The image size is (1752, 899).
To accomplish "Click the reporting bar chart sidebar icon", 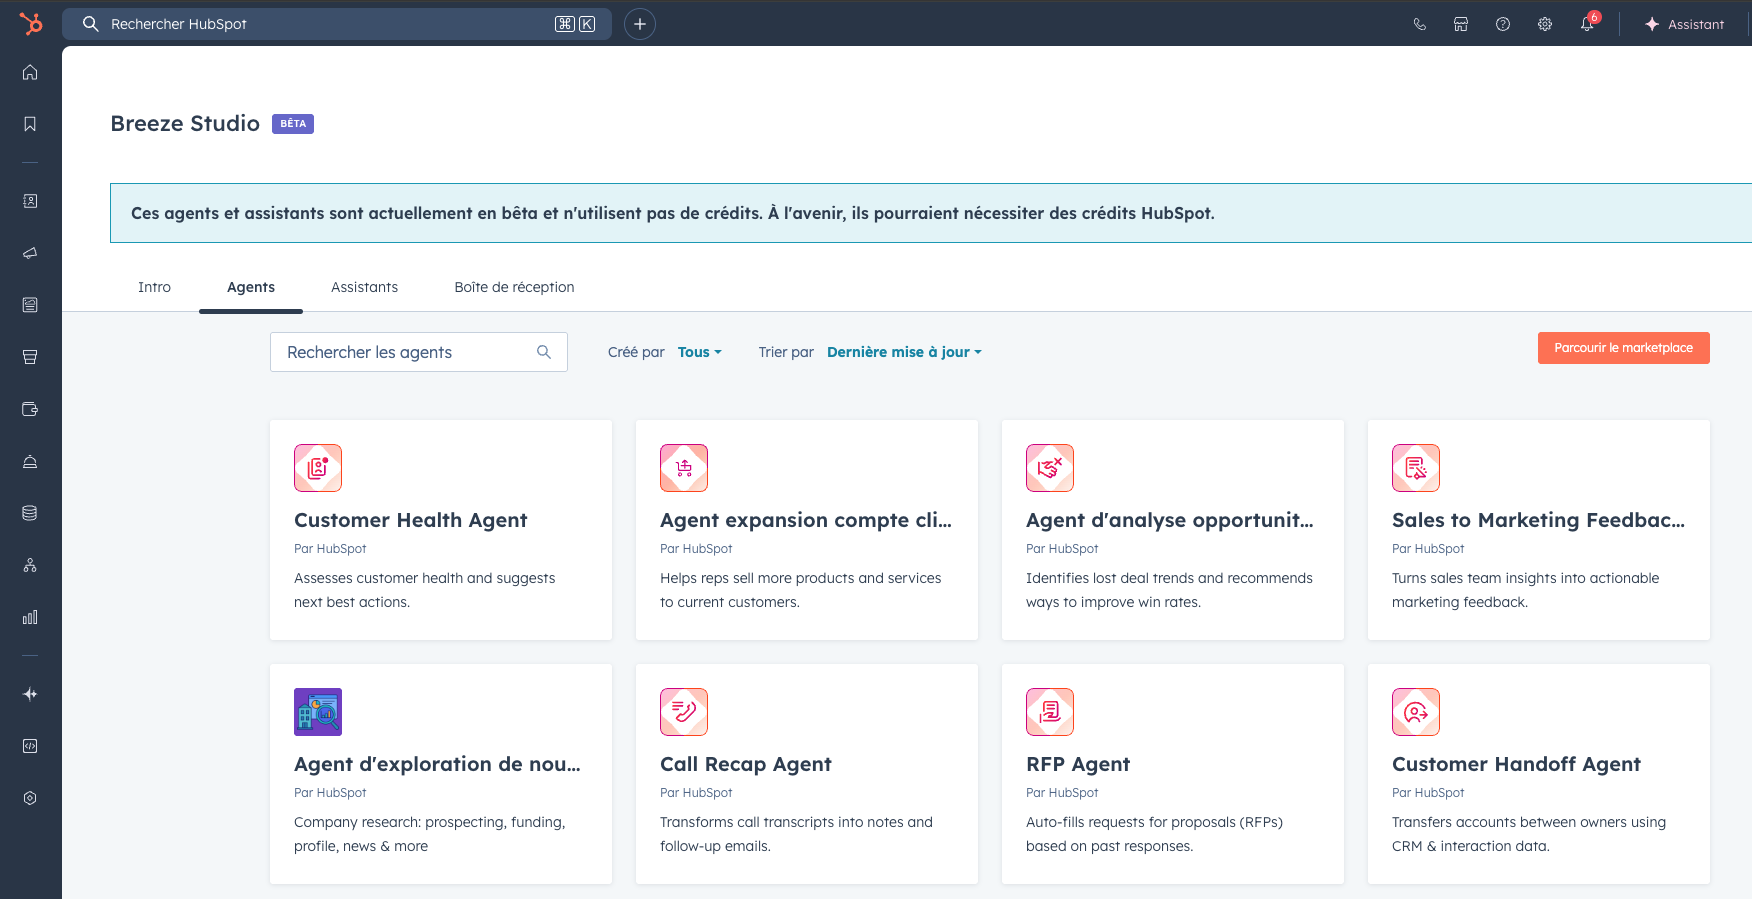I will [30, 617].
